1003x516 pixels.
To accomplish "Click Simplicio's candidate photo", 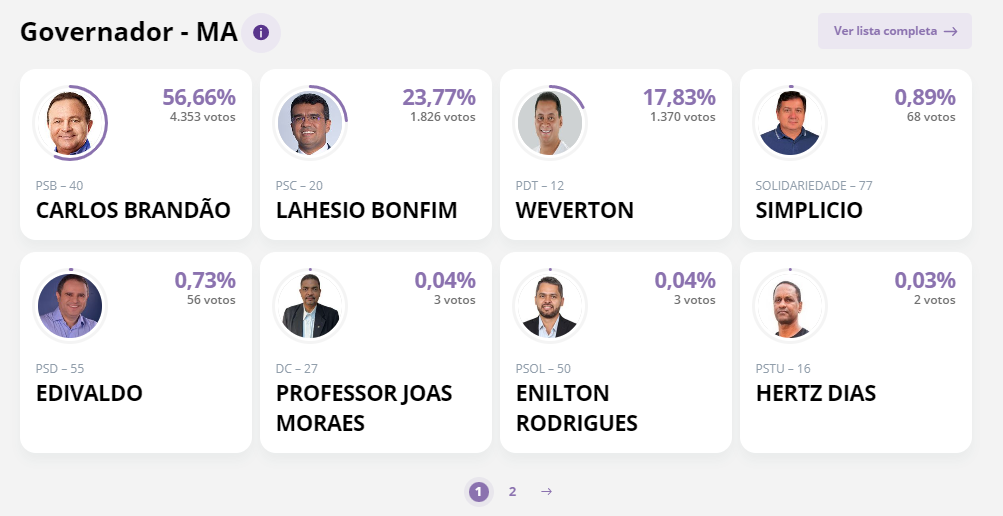I will (x=790, y=123).
